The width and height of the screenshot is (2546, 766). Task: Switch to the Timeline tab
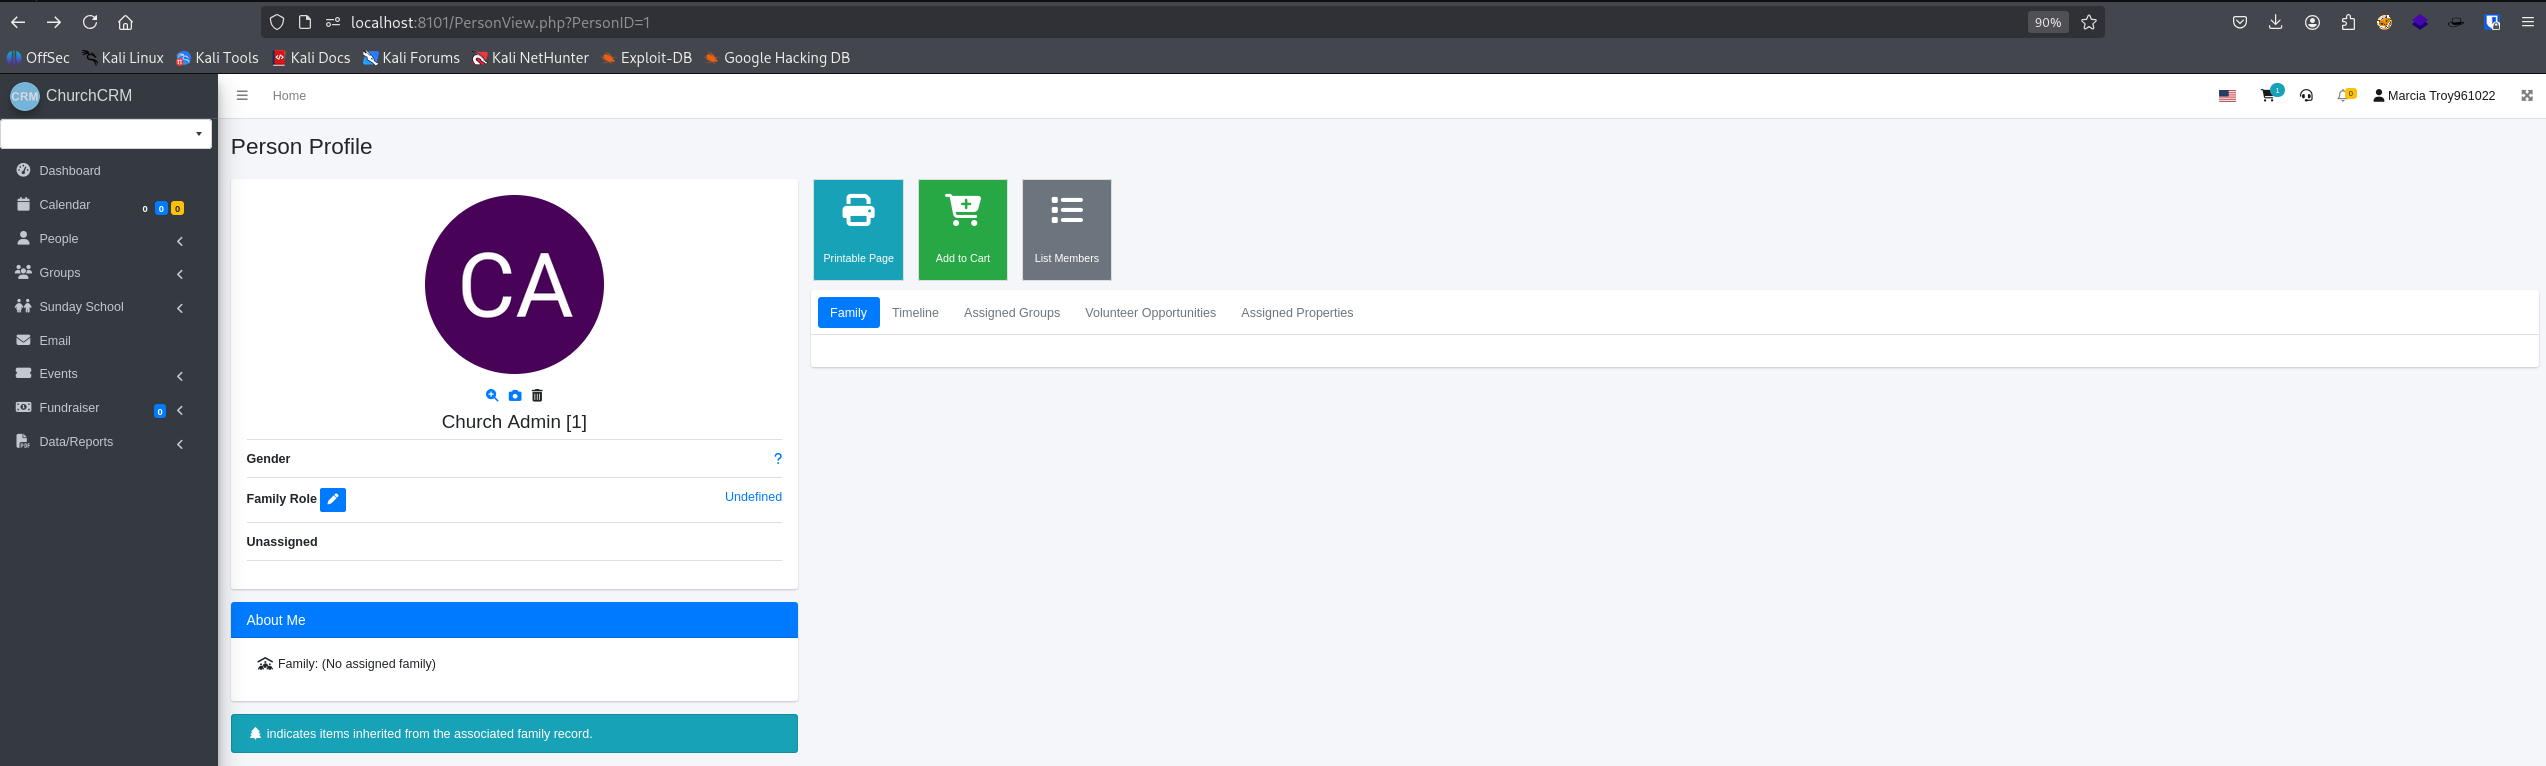[x=915, y=313]
